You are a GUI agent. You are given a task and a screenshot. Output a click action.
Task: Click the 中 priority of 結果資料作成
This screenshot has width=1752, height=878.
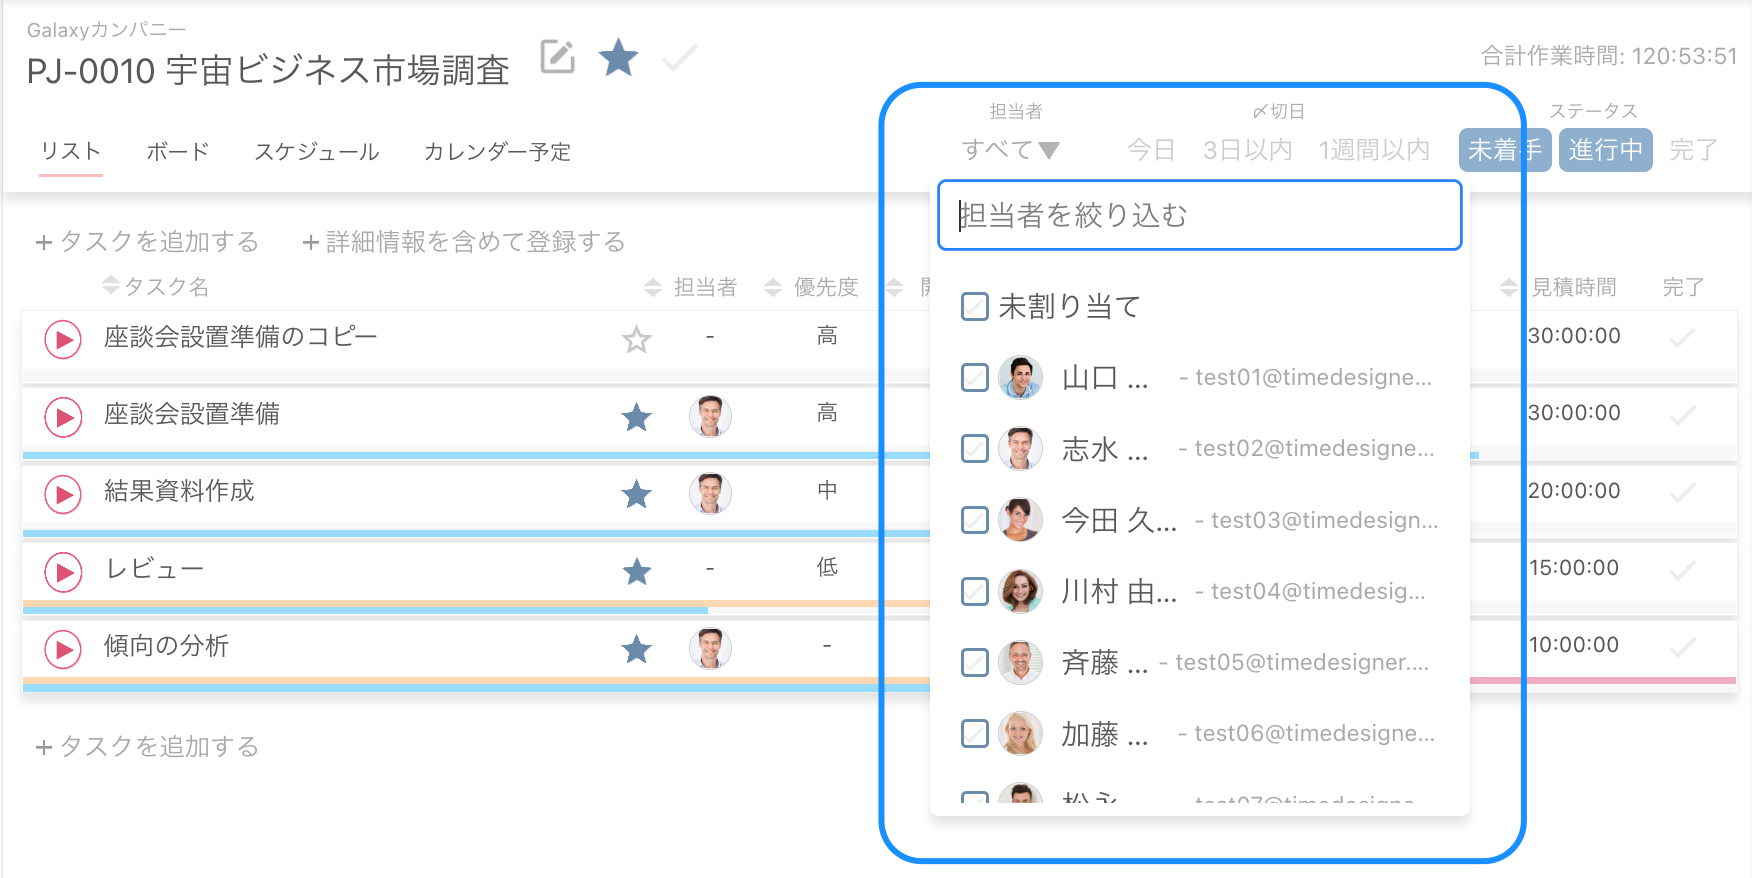[x=827, y=490]
